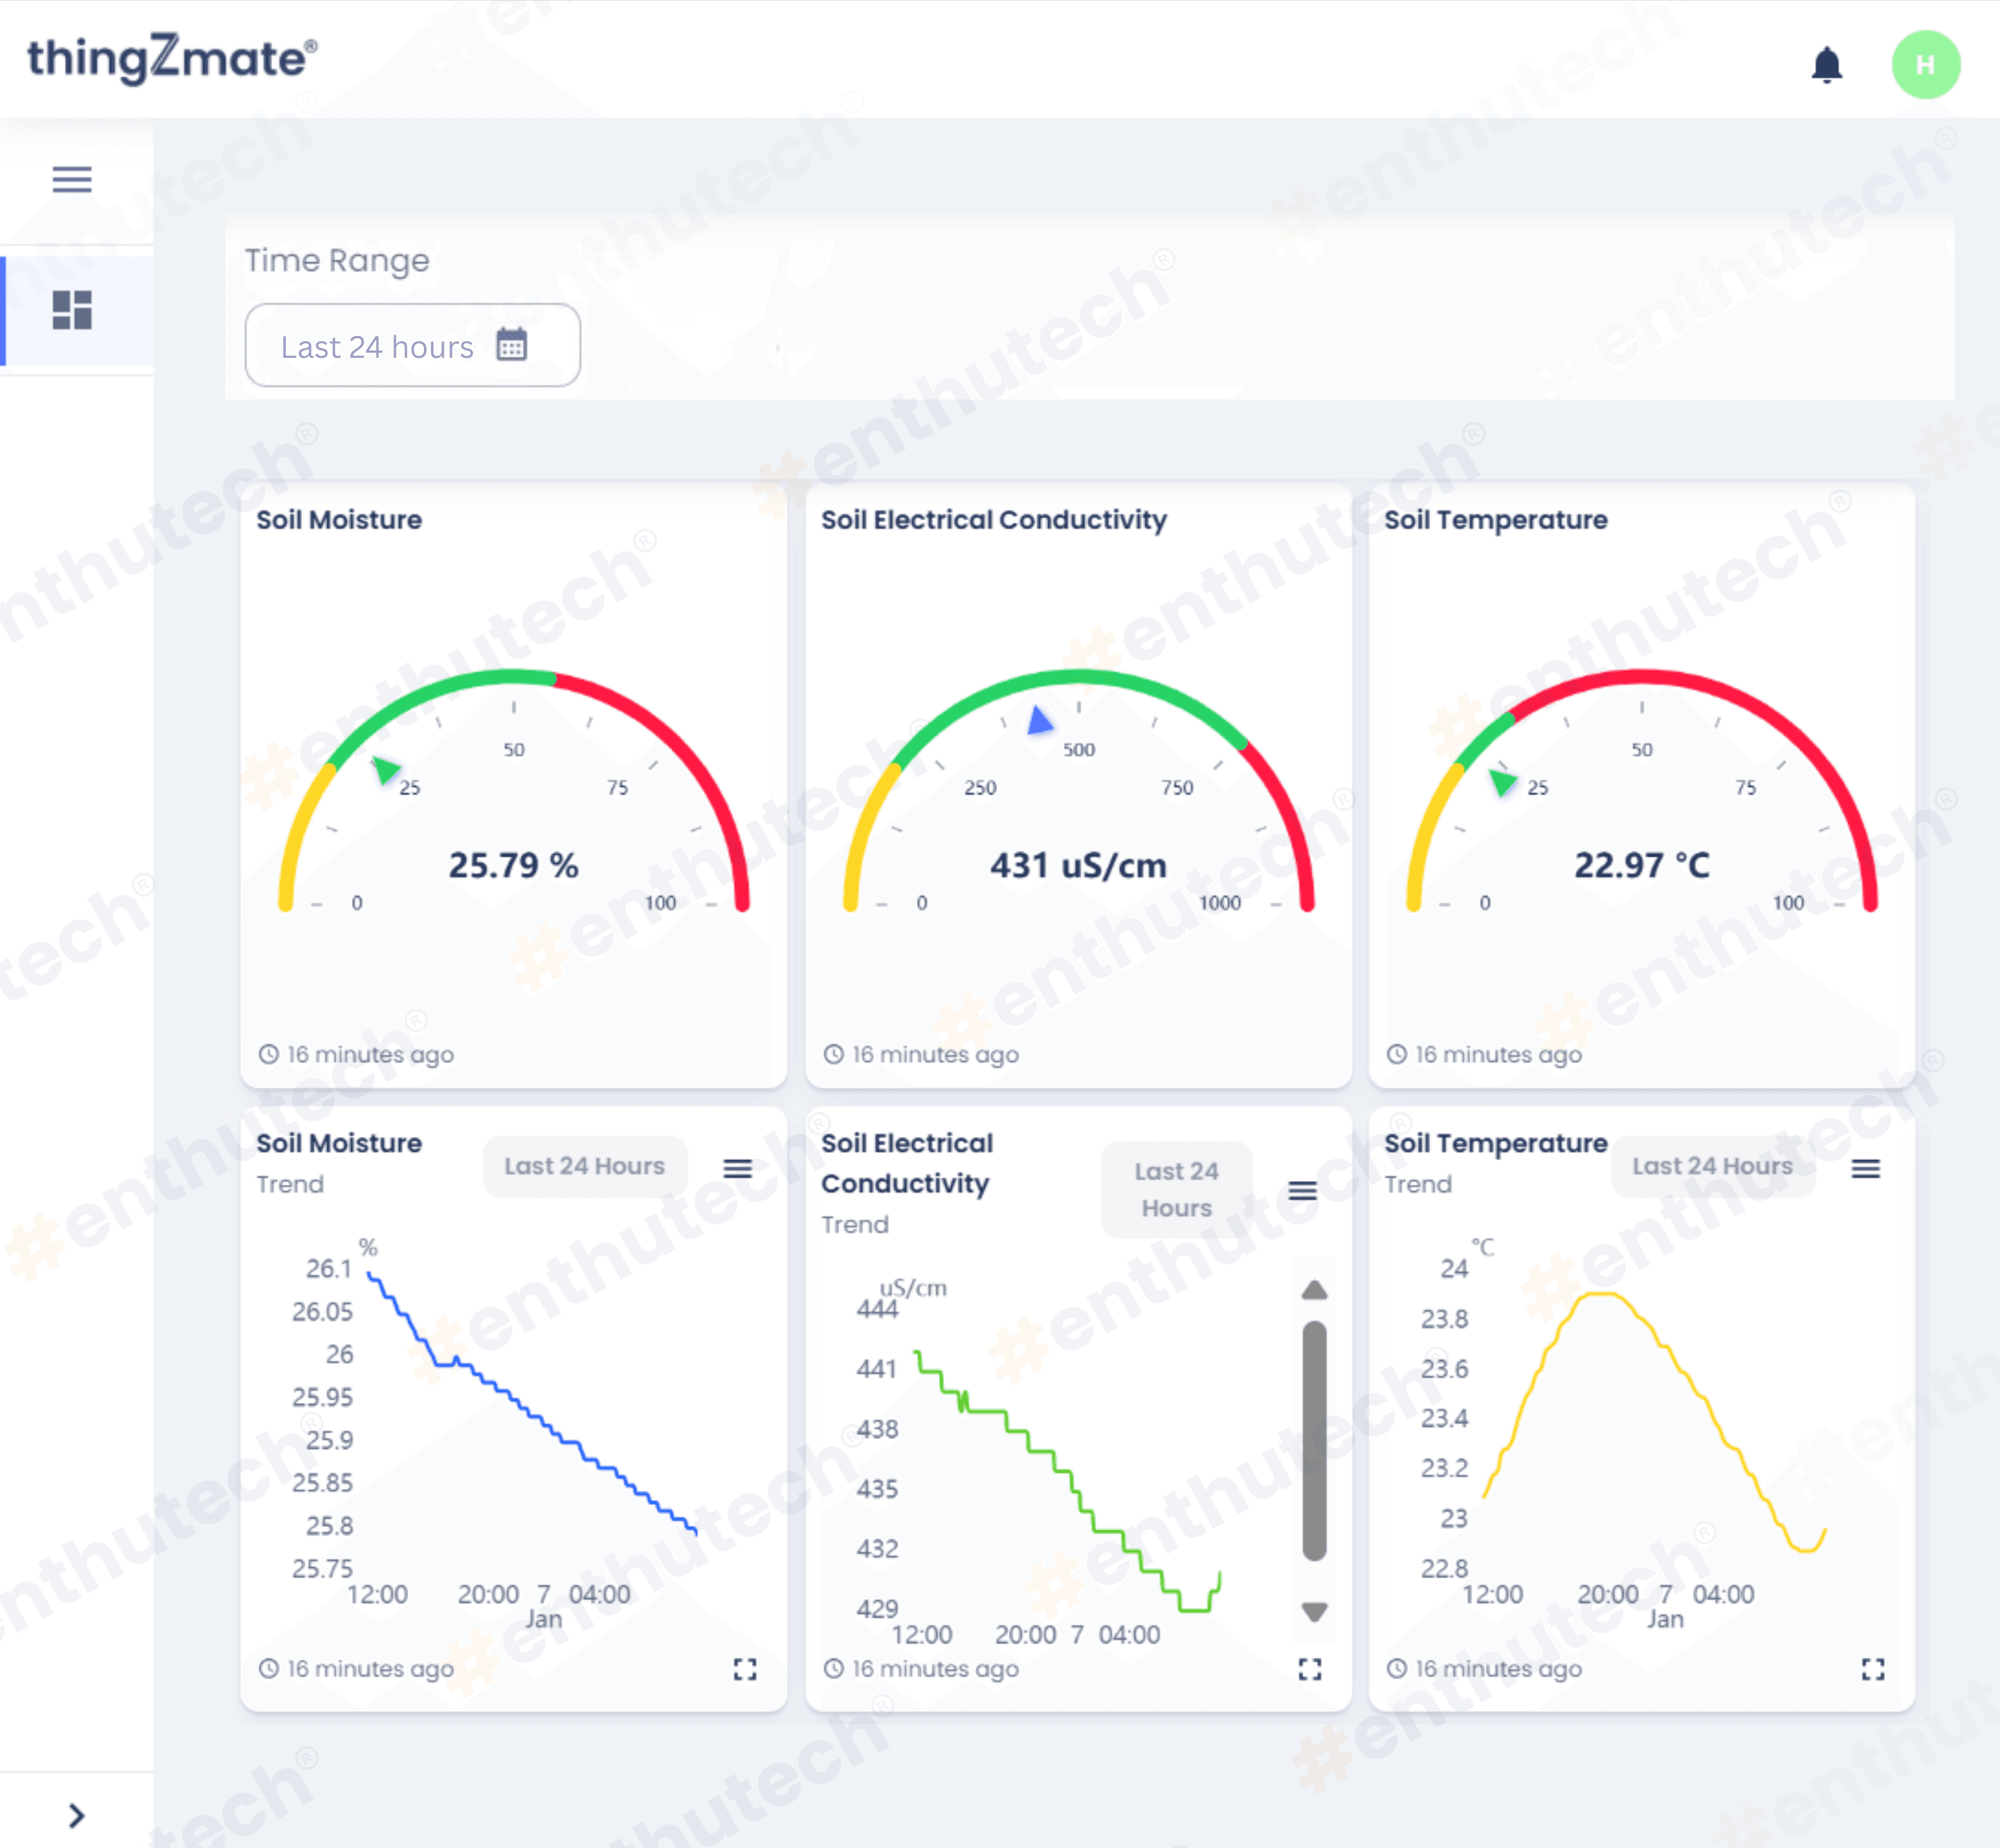The width and height of the screenshot is (2000, 1848).
Task: Open Soil Moisture trend chart options menu
Action: (x=738, y=1167)
